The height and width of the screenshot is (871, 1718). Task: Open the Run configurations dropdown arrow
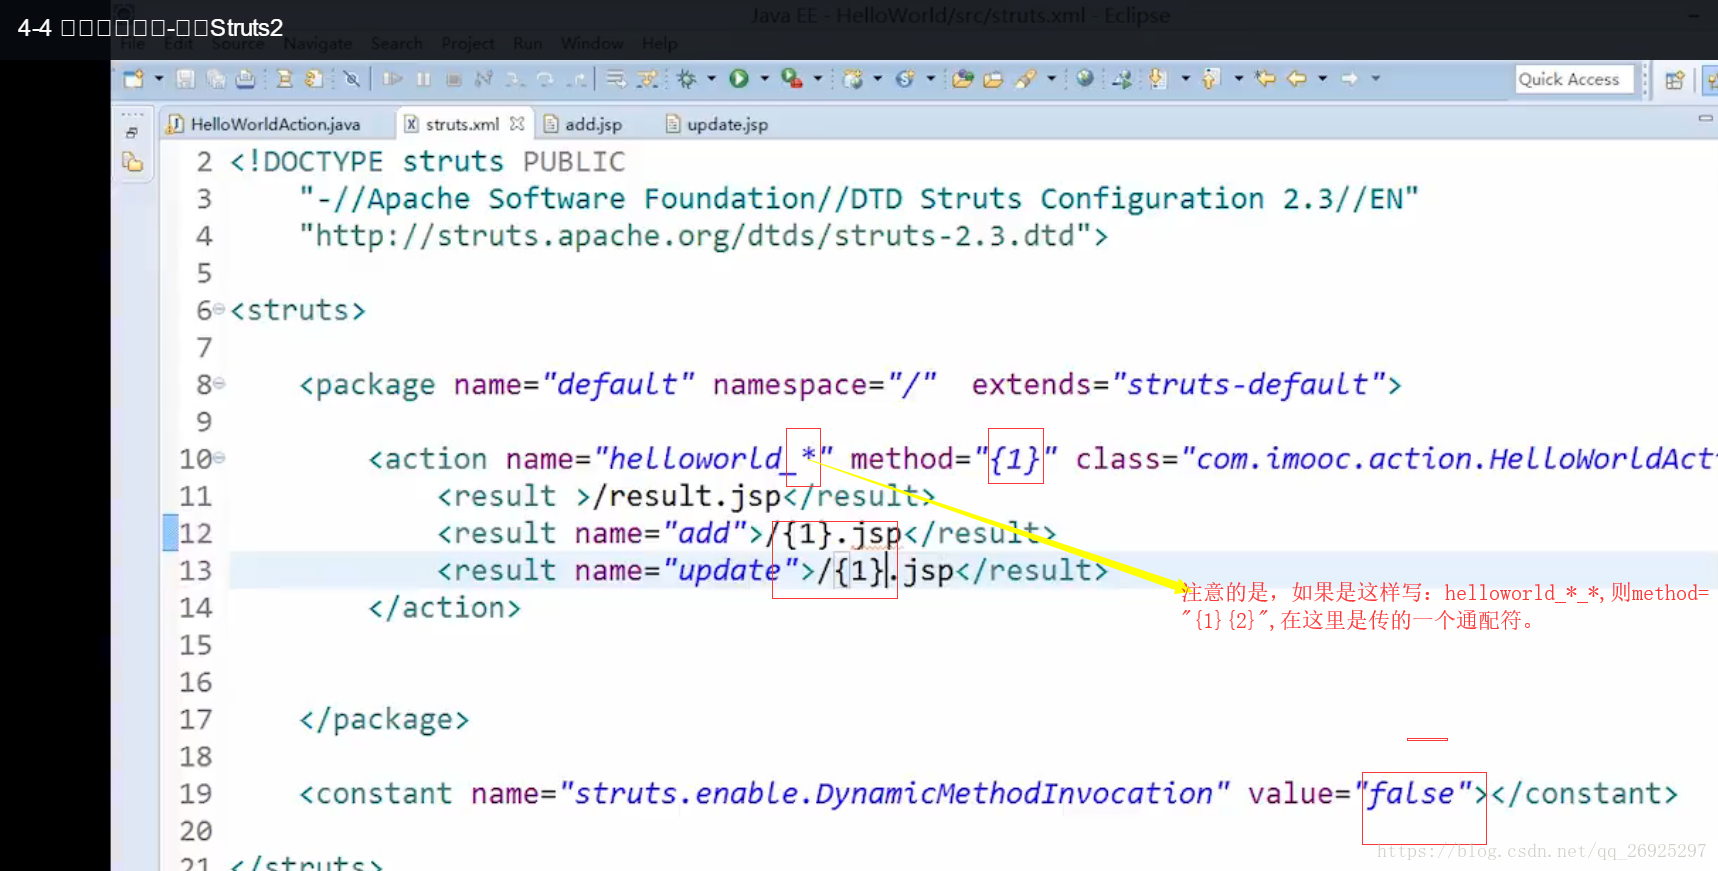pyautogui.click(x=765, y=78)
